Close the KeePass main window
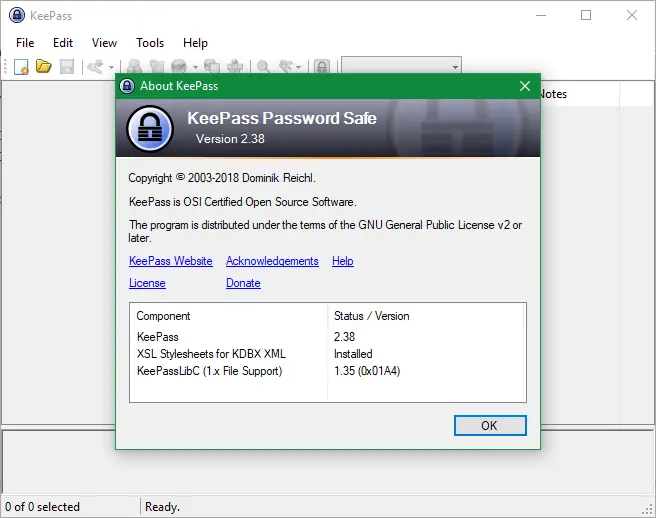 (x=632, y=15)
